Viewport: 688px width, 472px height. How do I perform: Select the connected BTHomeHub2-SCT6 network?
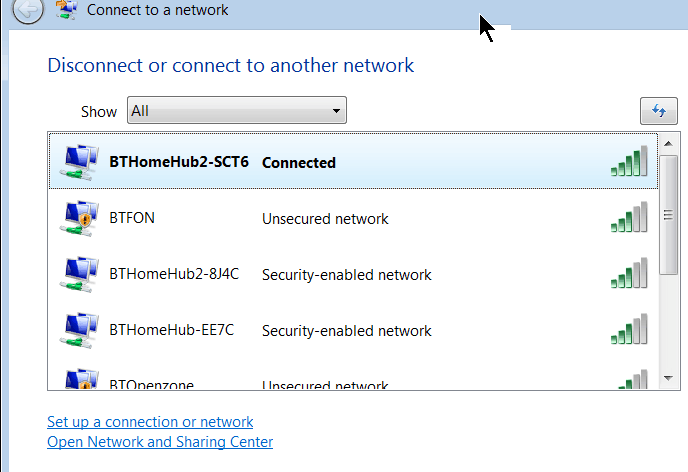353,161
